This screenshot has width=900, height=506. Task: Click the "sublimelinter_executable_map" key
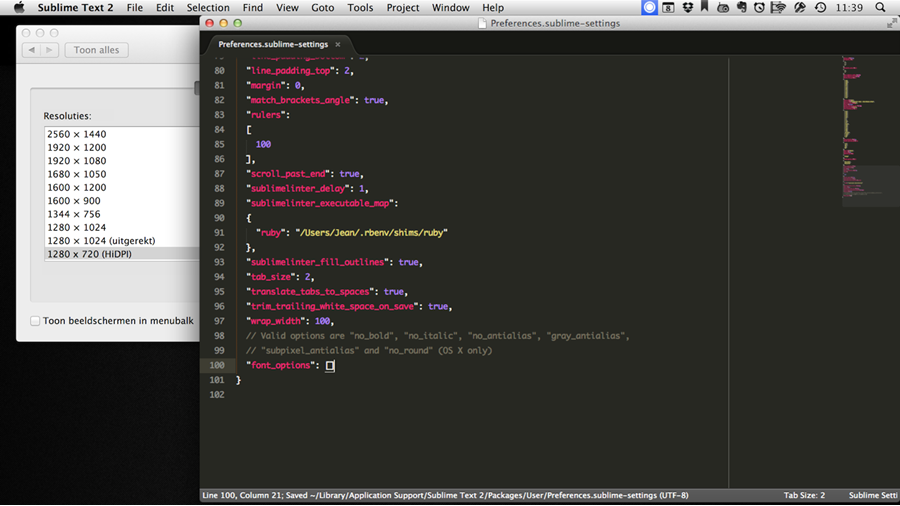[x=320, y=203]
